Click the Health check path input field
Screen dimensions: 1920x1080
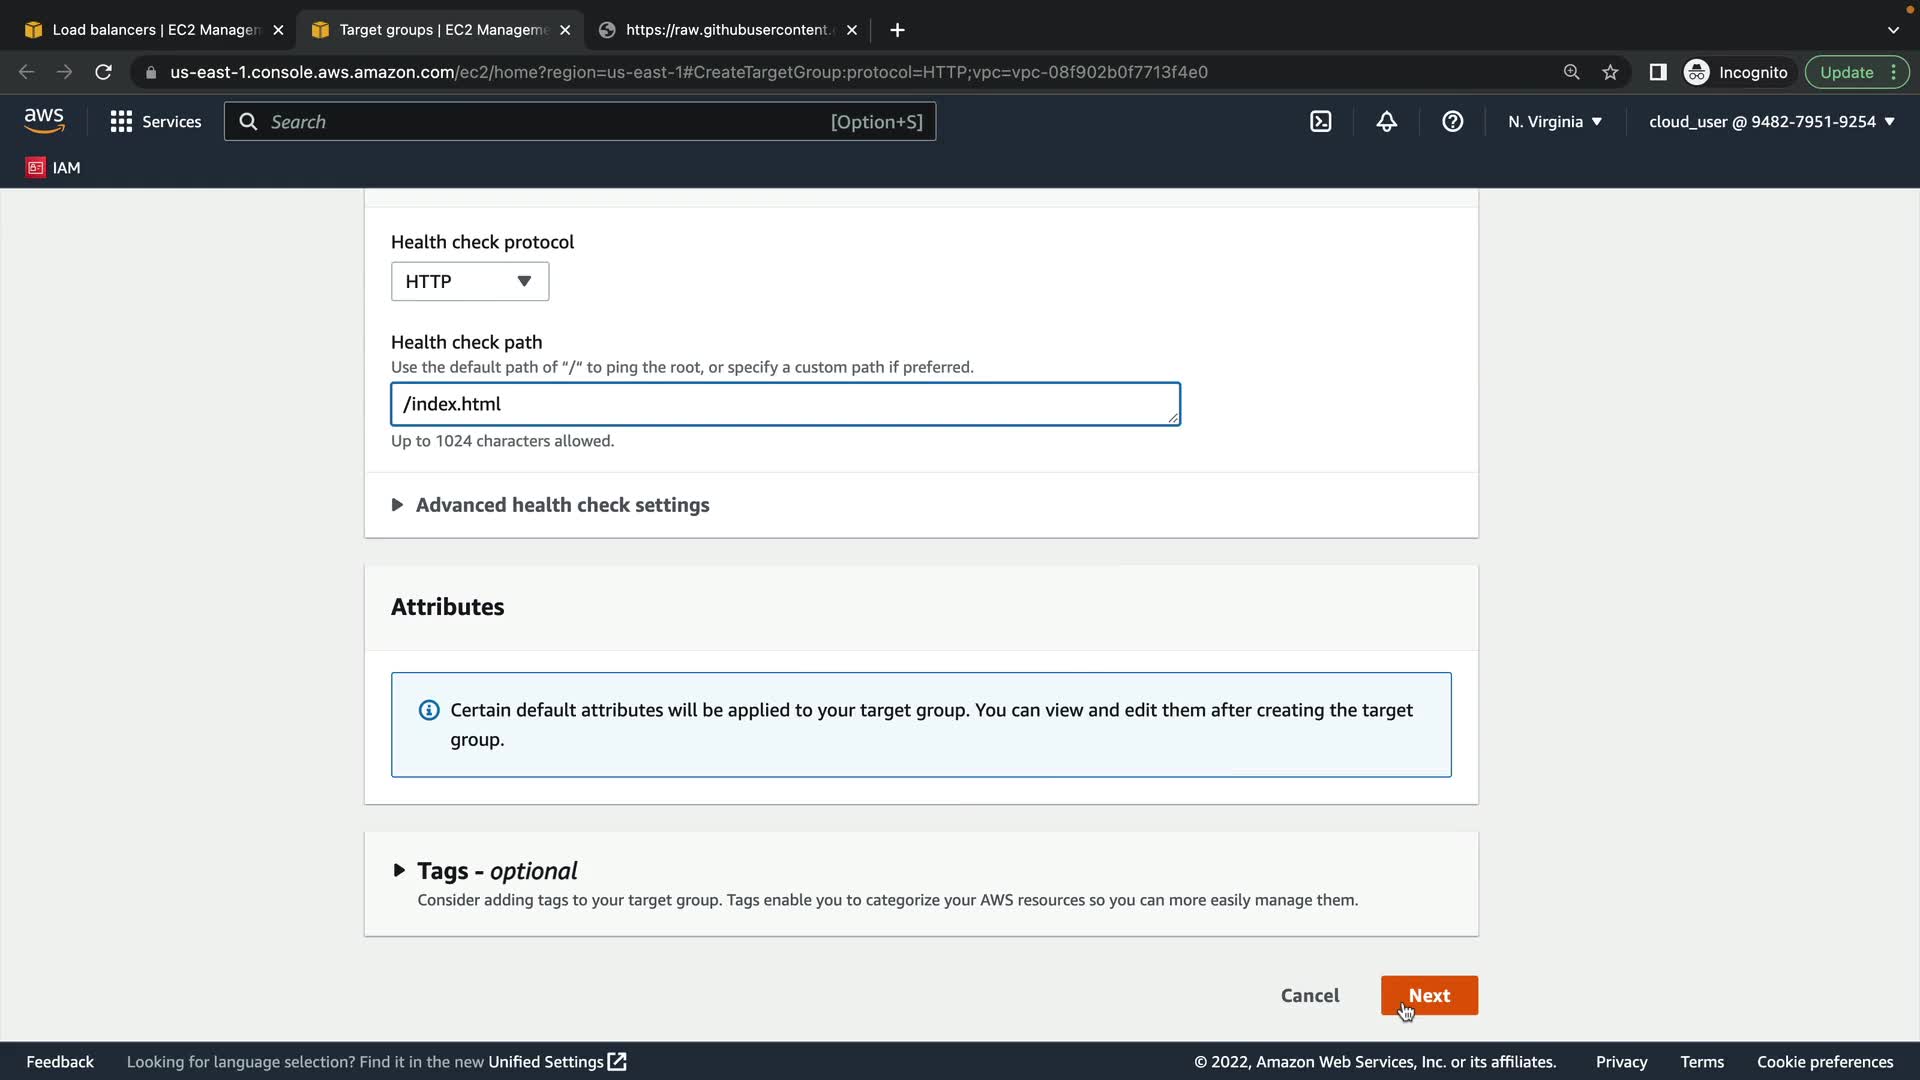coord(784,404)
